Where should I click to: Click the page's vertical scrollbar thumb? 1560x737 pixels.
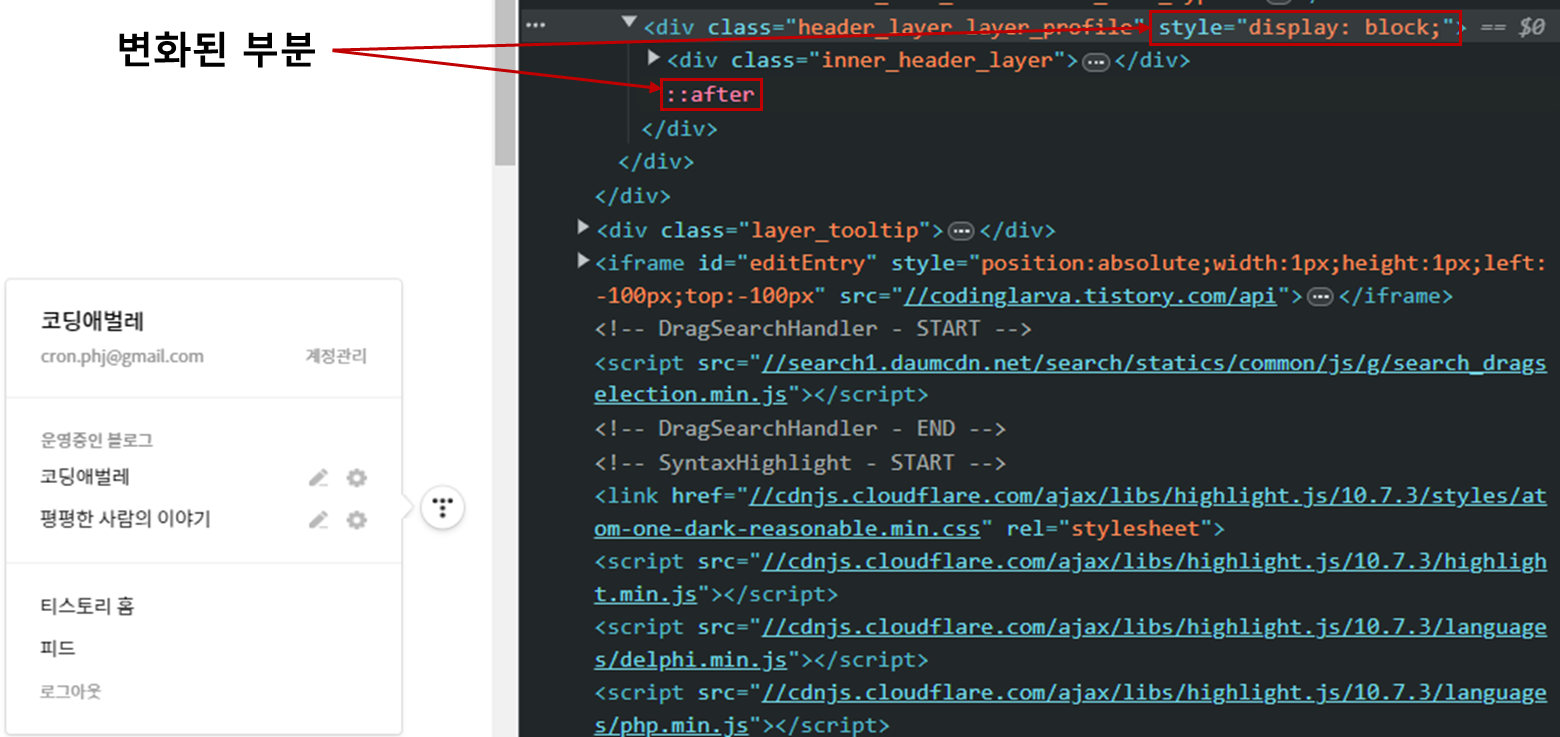(x=505, y=82)
